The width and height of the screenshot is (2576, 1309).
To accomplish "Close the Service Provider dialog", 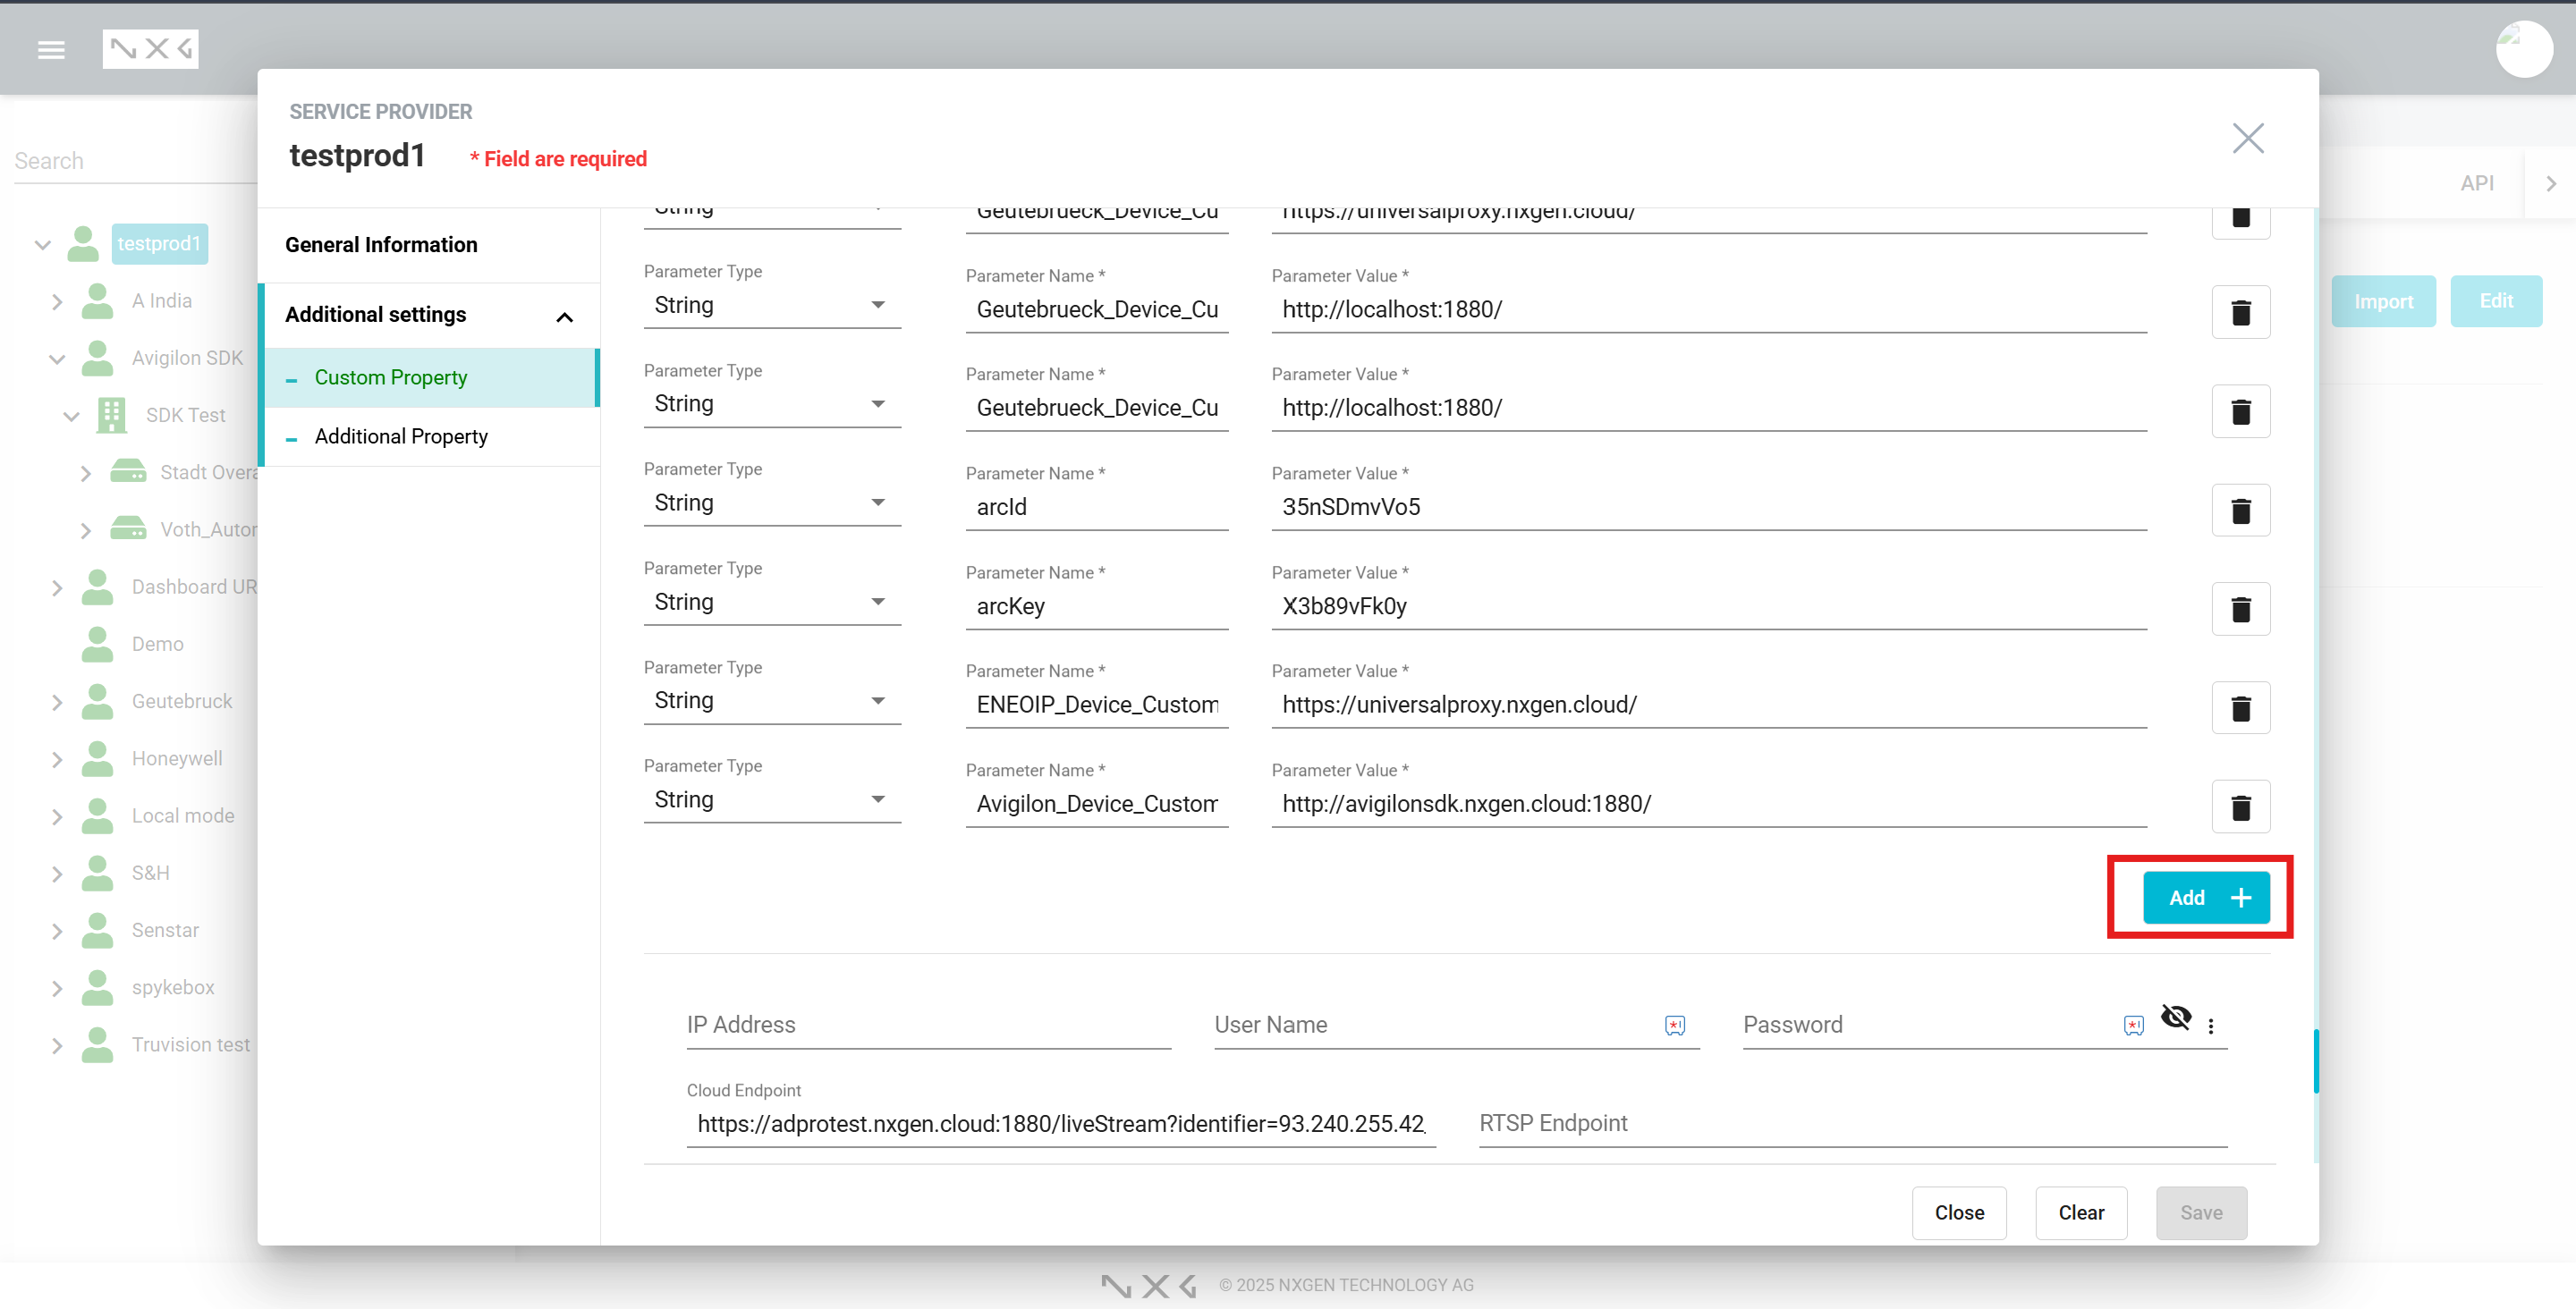I will click(2247, 138).
